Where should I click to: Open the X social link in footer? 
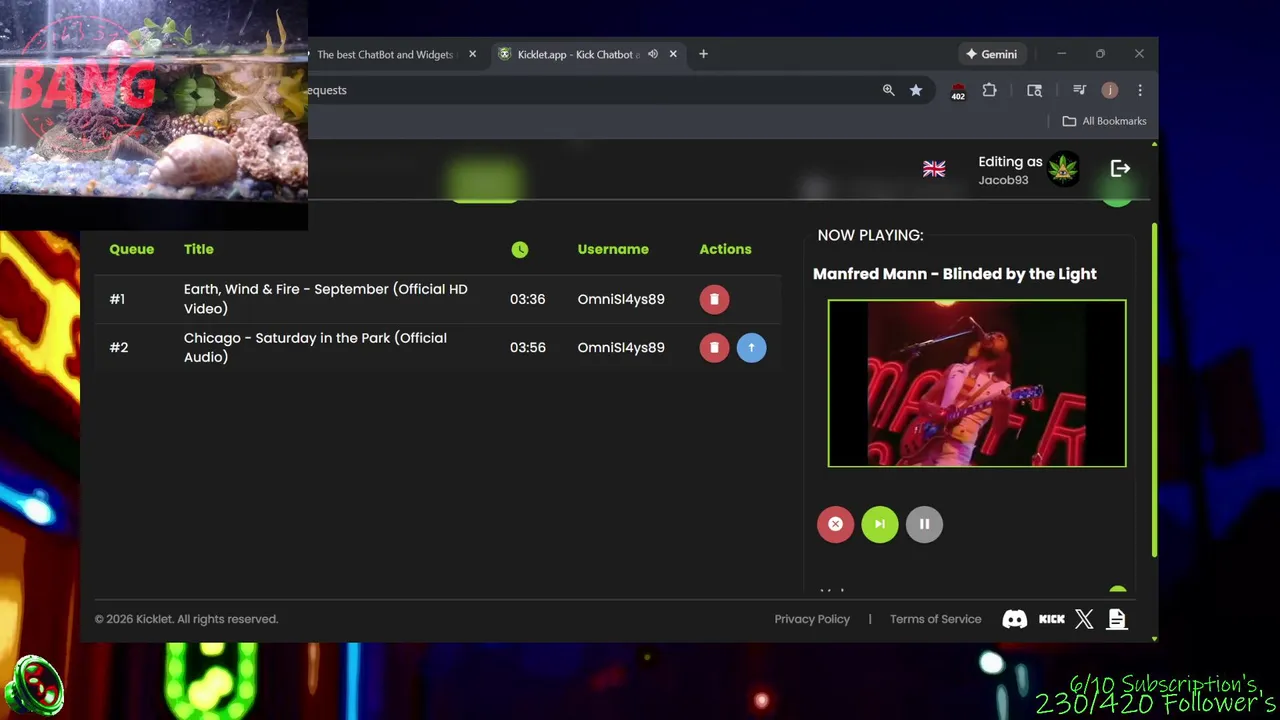[x=1084, y=619]
